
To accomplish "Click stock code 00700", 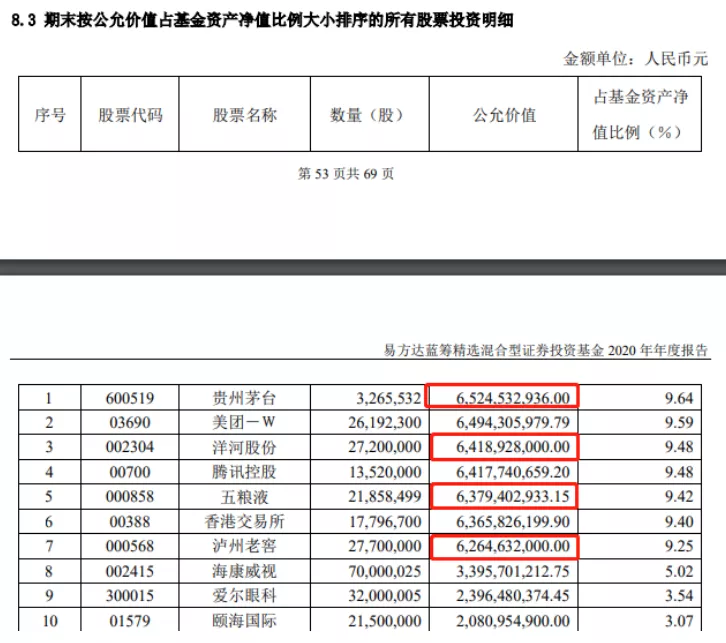I will (130, 472).
